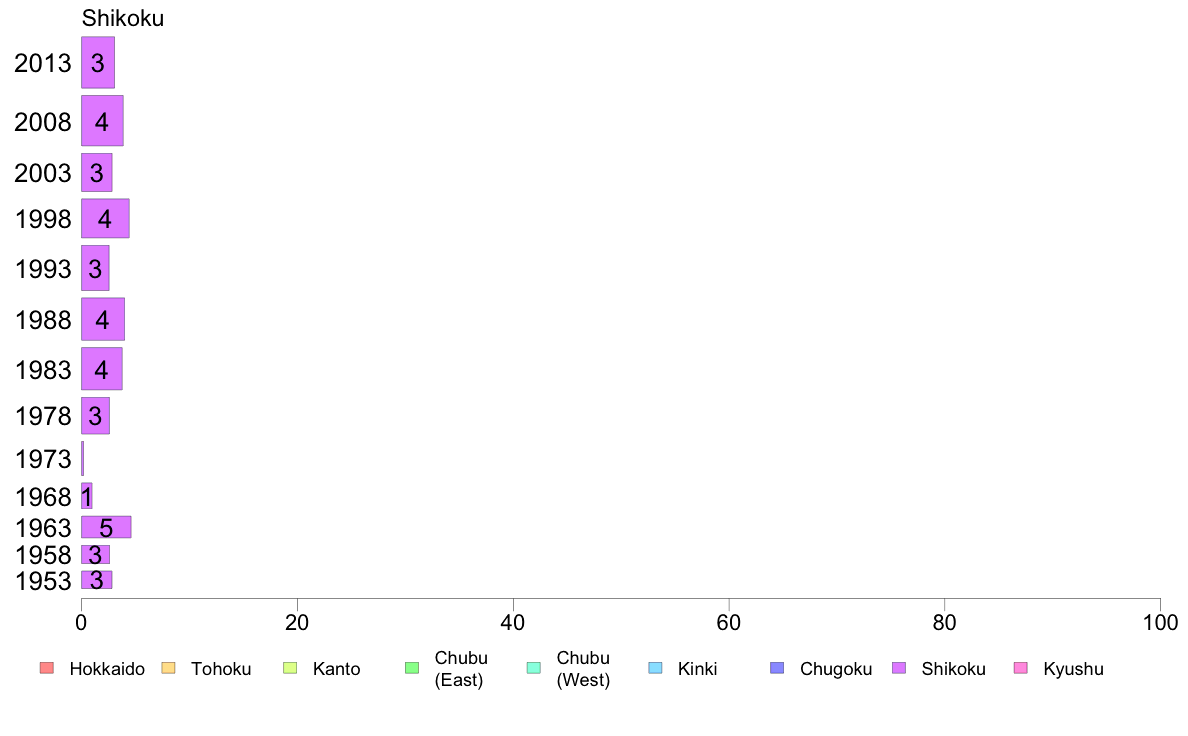Click the Hokkaido legend label
Viewport: 1188px width, 736px height.
107,669
